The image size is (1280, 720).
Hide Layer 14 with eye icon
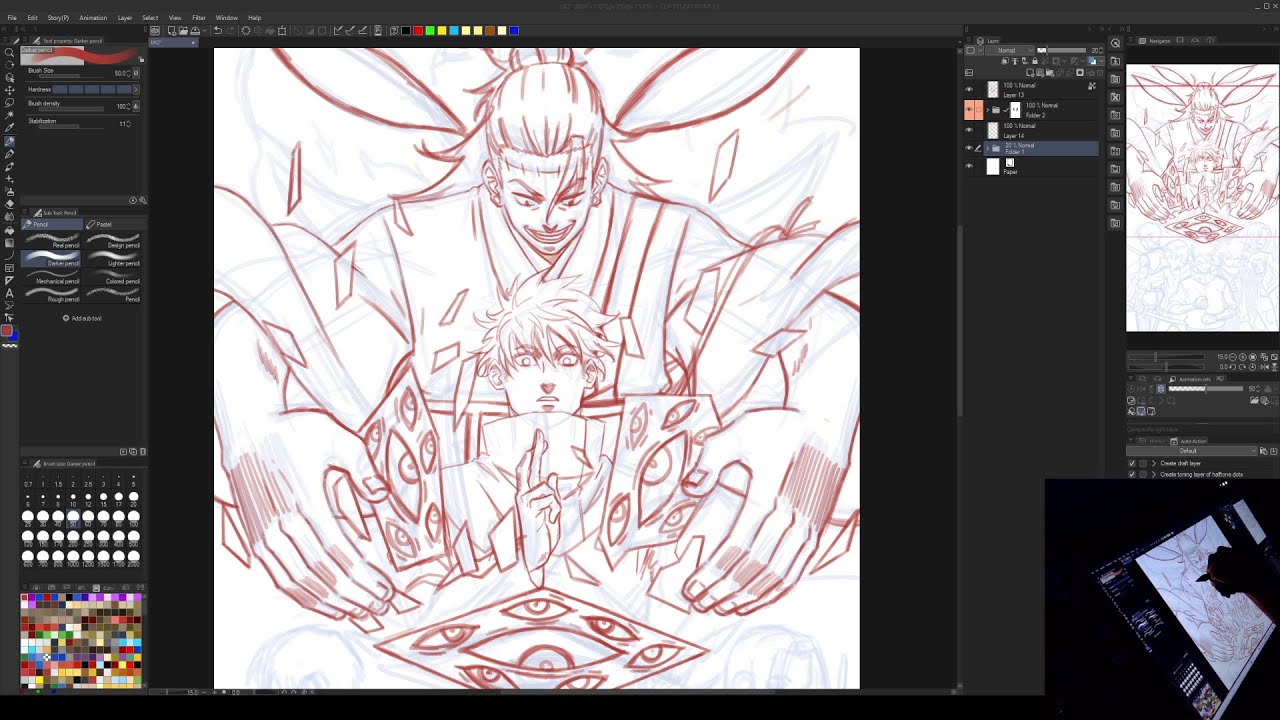[968, 131]
